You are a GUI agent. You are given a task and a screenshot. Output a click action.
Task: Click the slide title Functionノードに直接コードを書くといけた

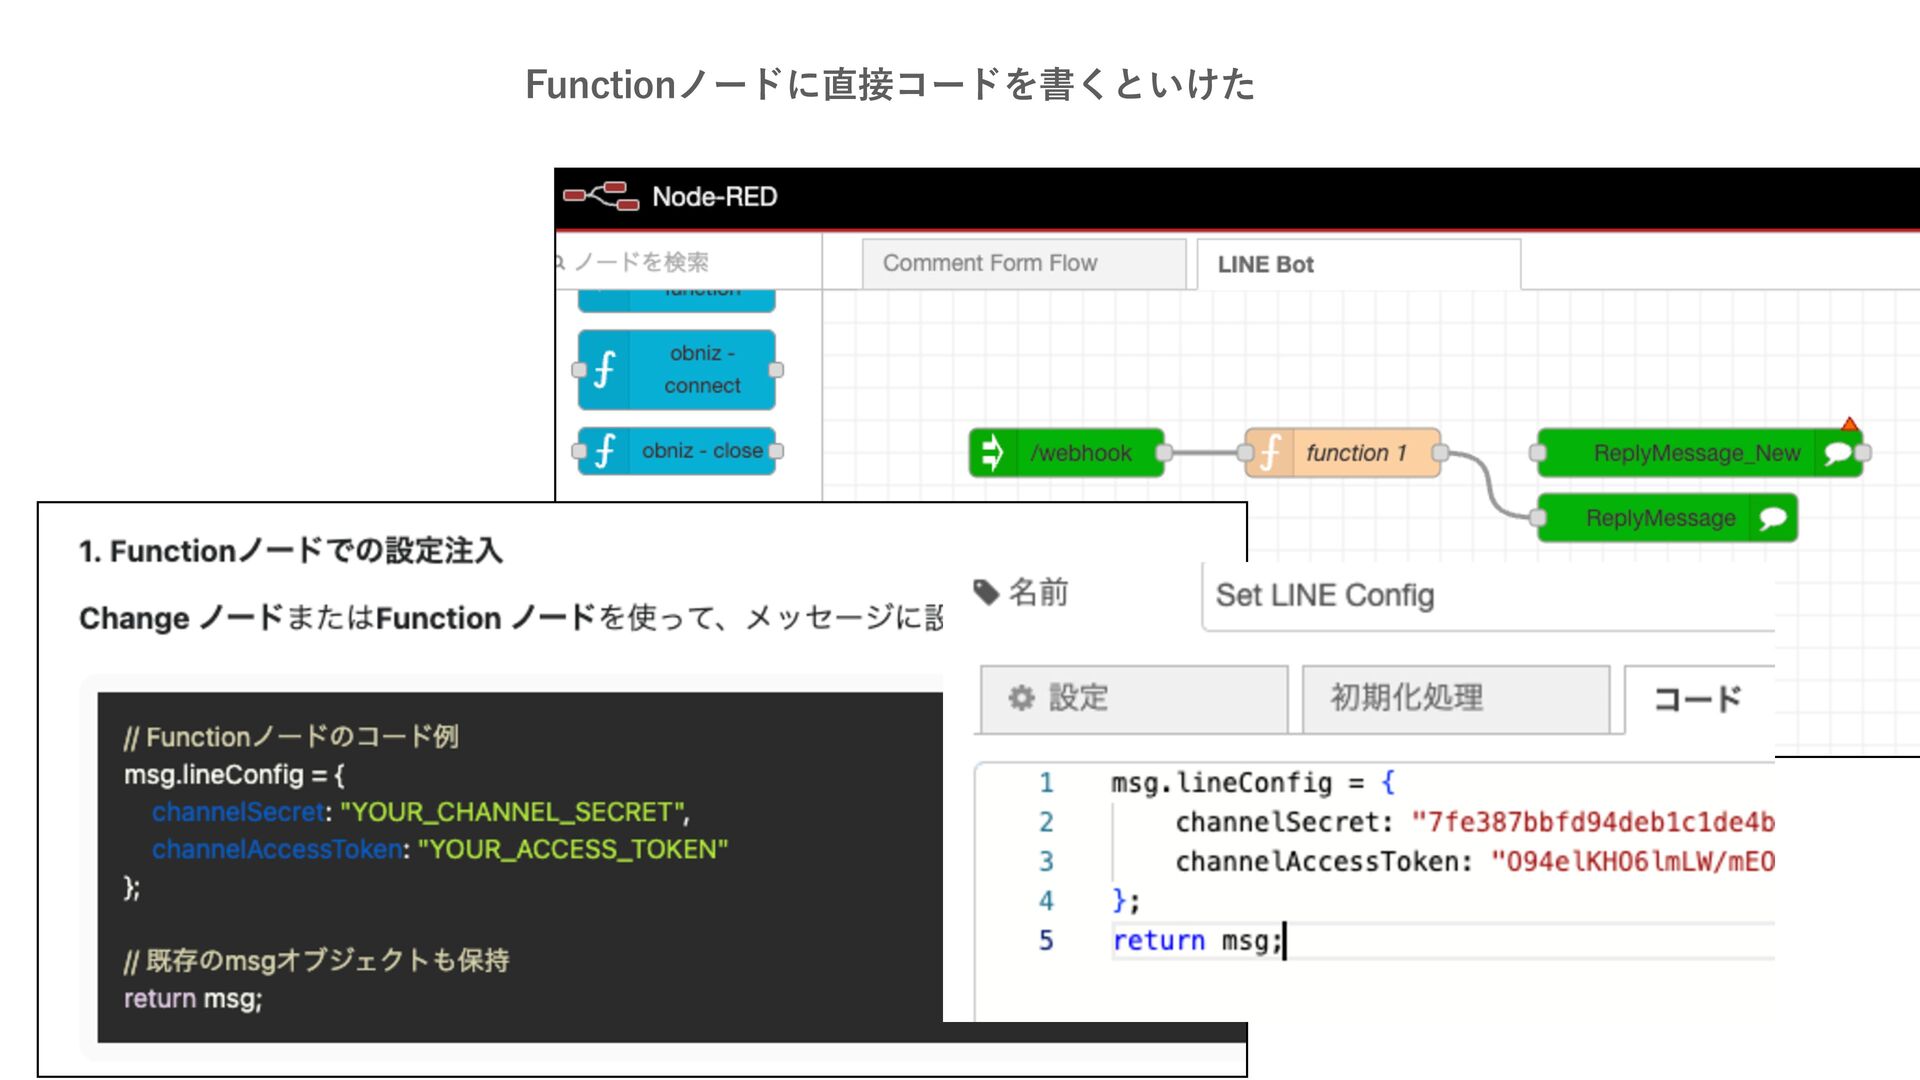pyautogui.click(x=890, y=84)
